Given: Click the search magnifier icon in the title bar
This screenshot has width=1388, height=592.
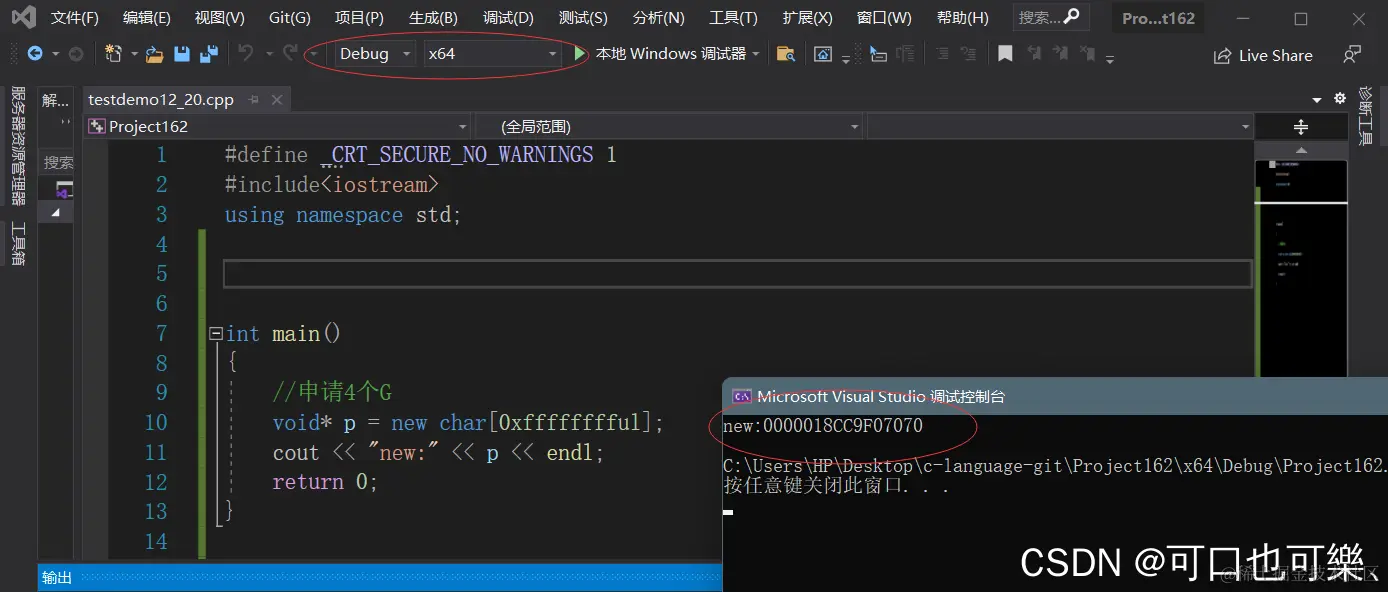Looking at the screenshot, I should coord(1071,16).
